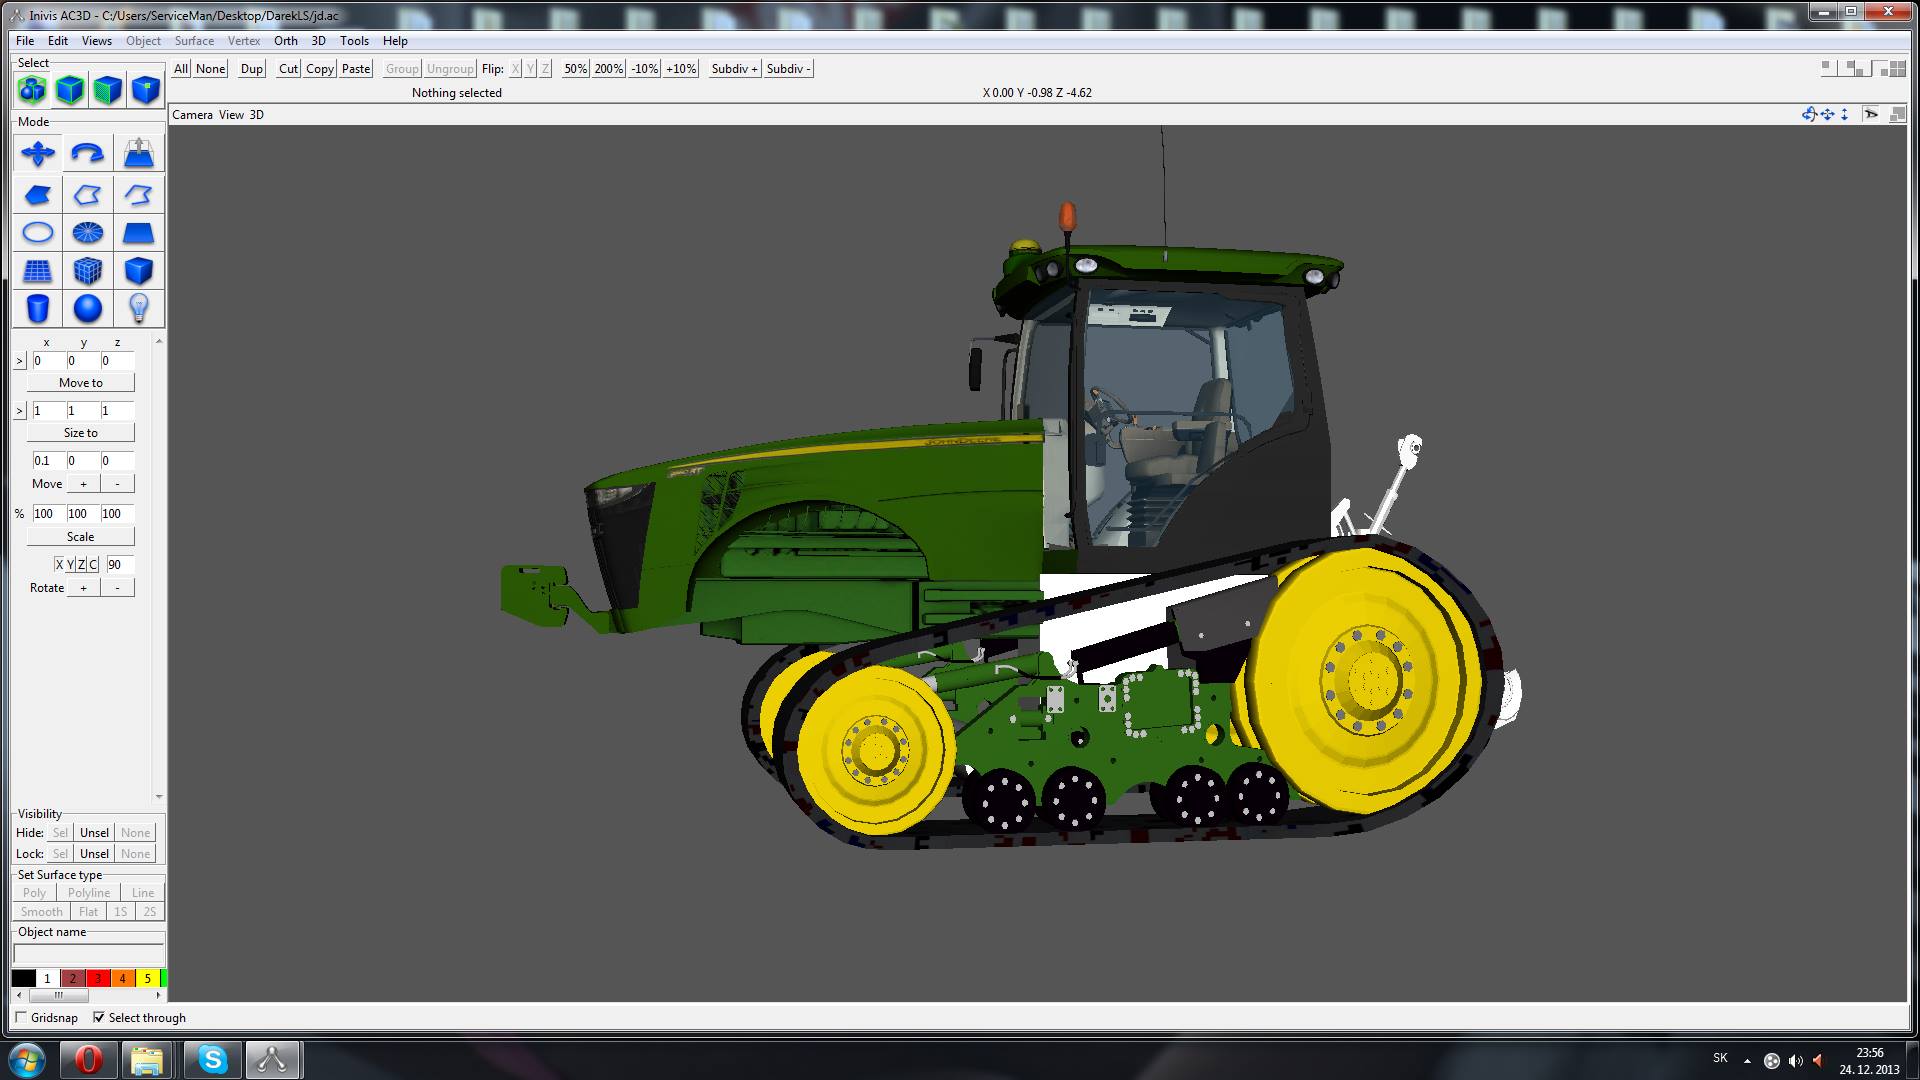Choose the Sphere primitive tool
The height and width of the screenshot is (1080, 1920).
pos(88,309)
